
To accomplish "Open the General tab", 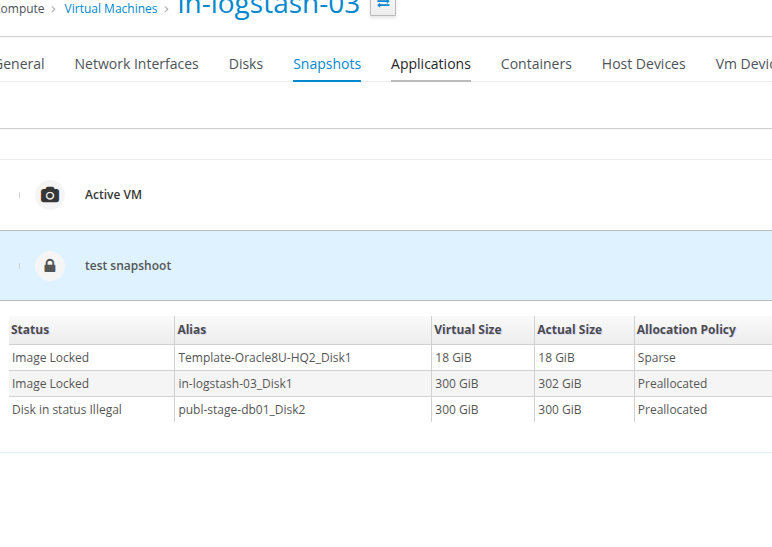I will [x=22, y=64].
